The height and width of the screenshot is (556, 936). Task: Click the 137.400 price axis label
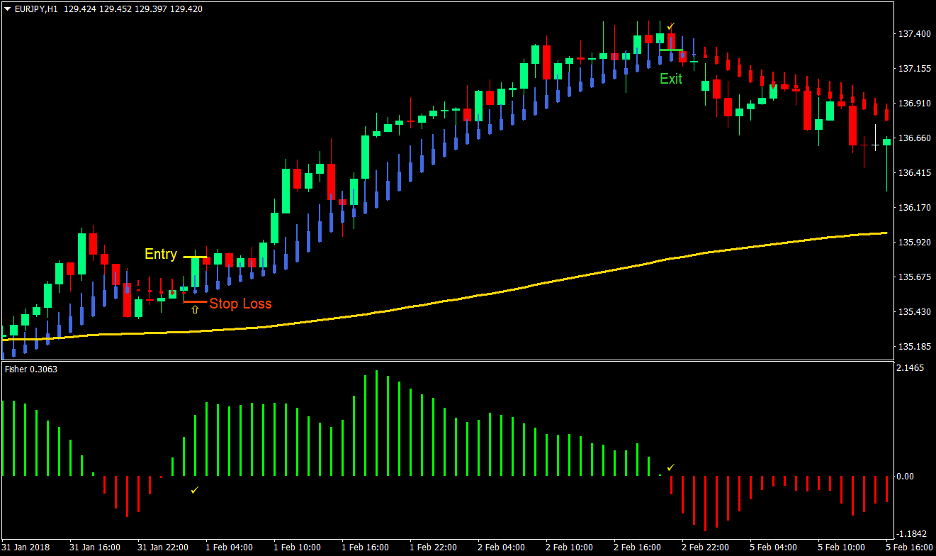click(x=914, y=34)
